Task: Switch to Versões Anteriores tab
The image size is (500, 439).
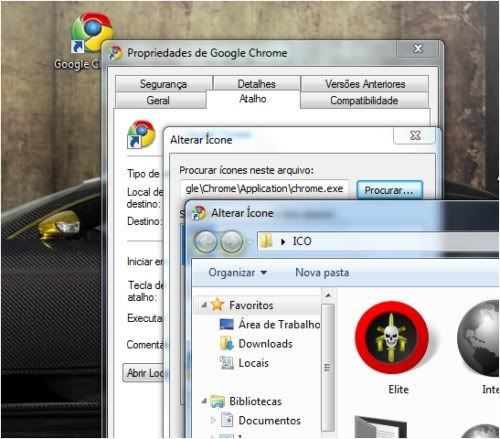Action: pyautogui.click(x=365, y=84)
